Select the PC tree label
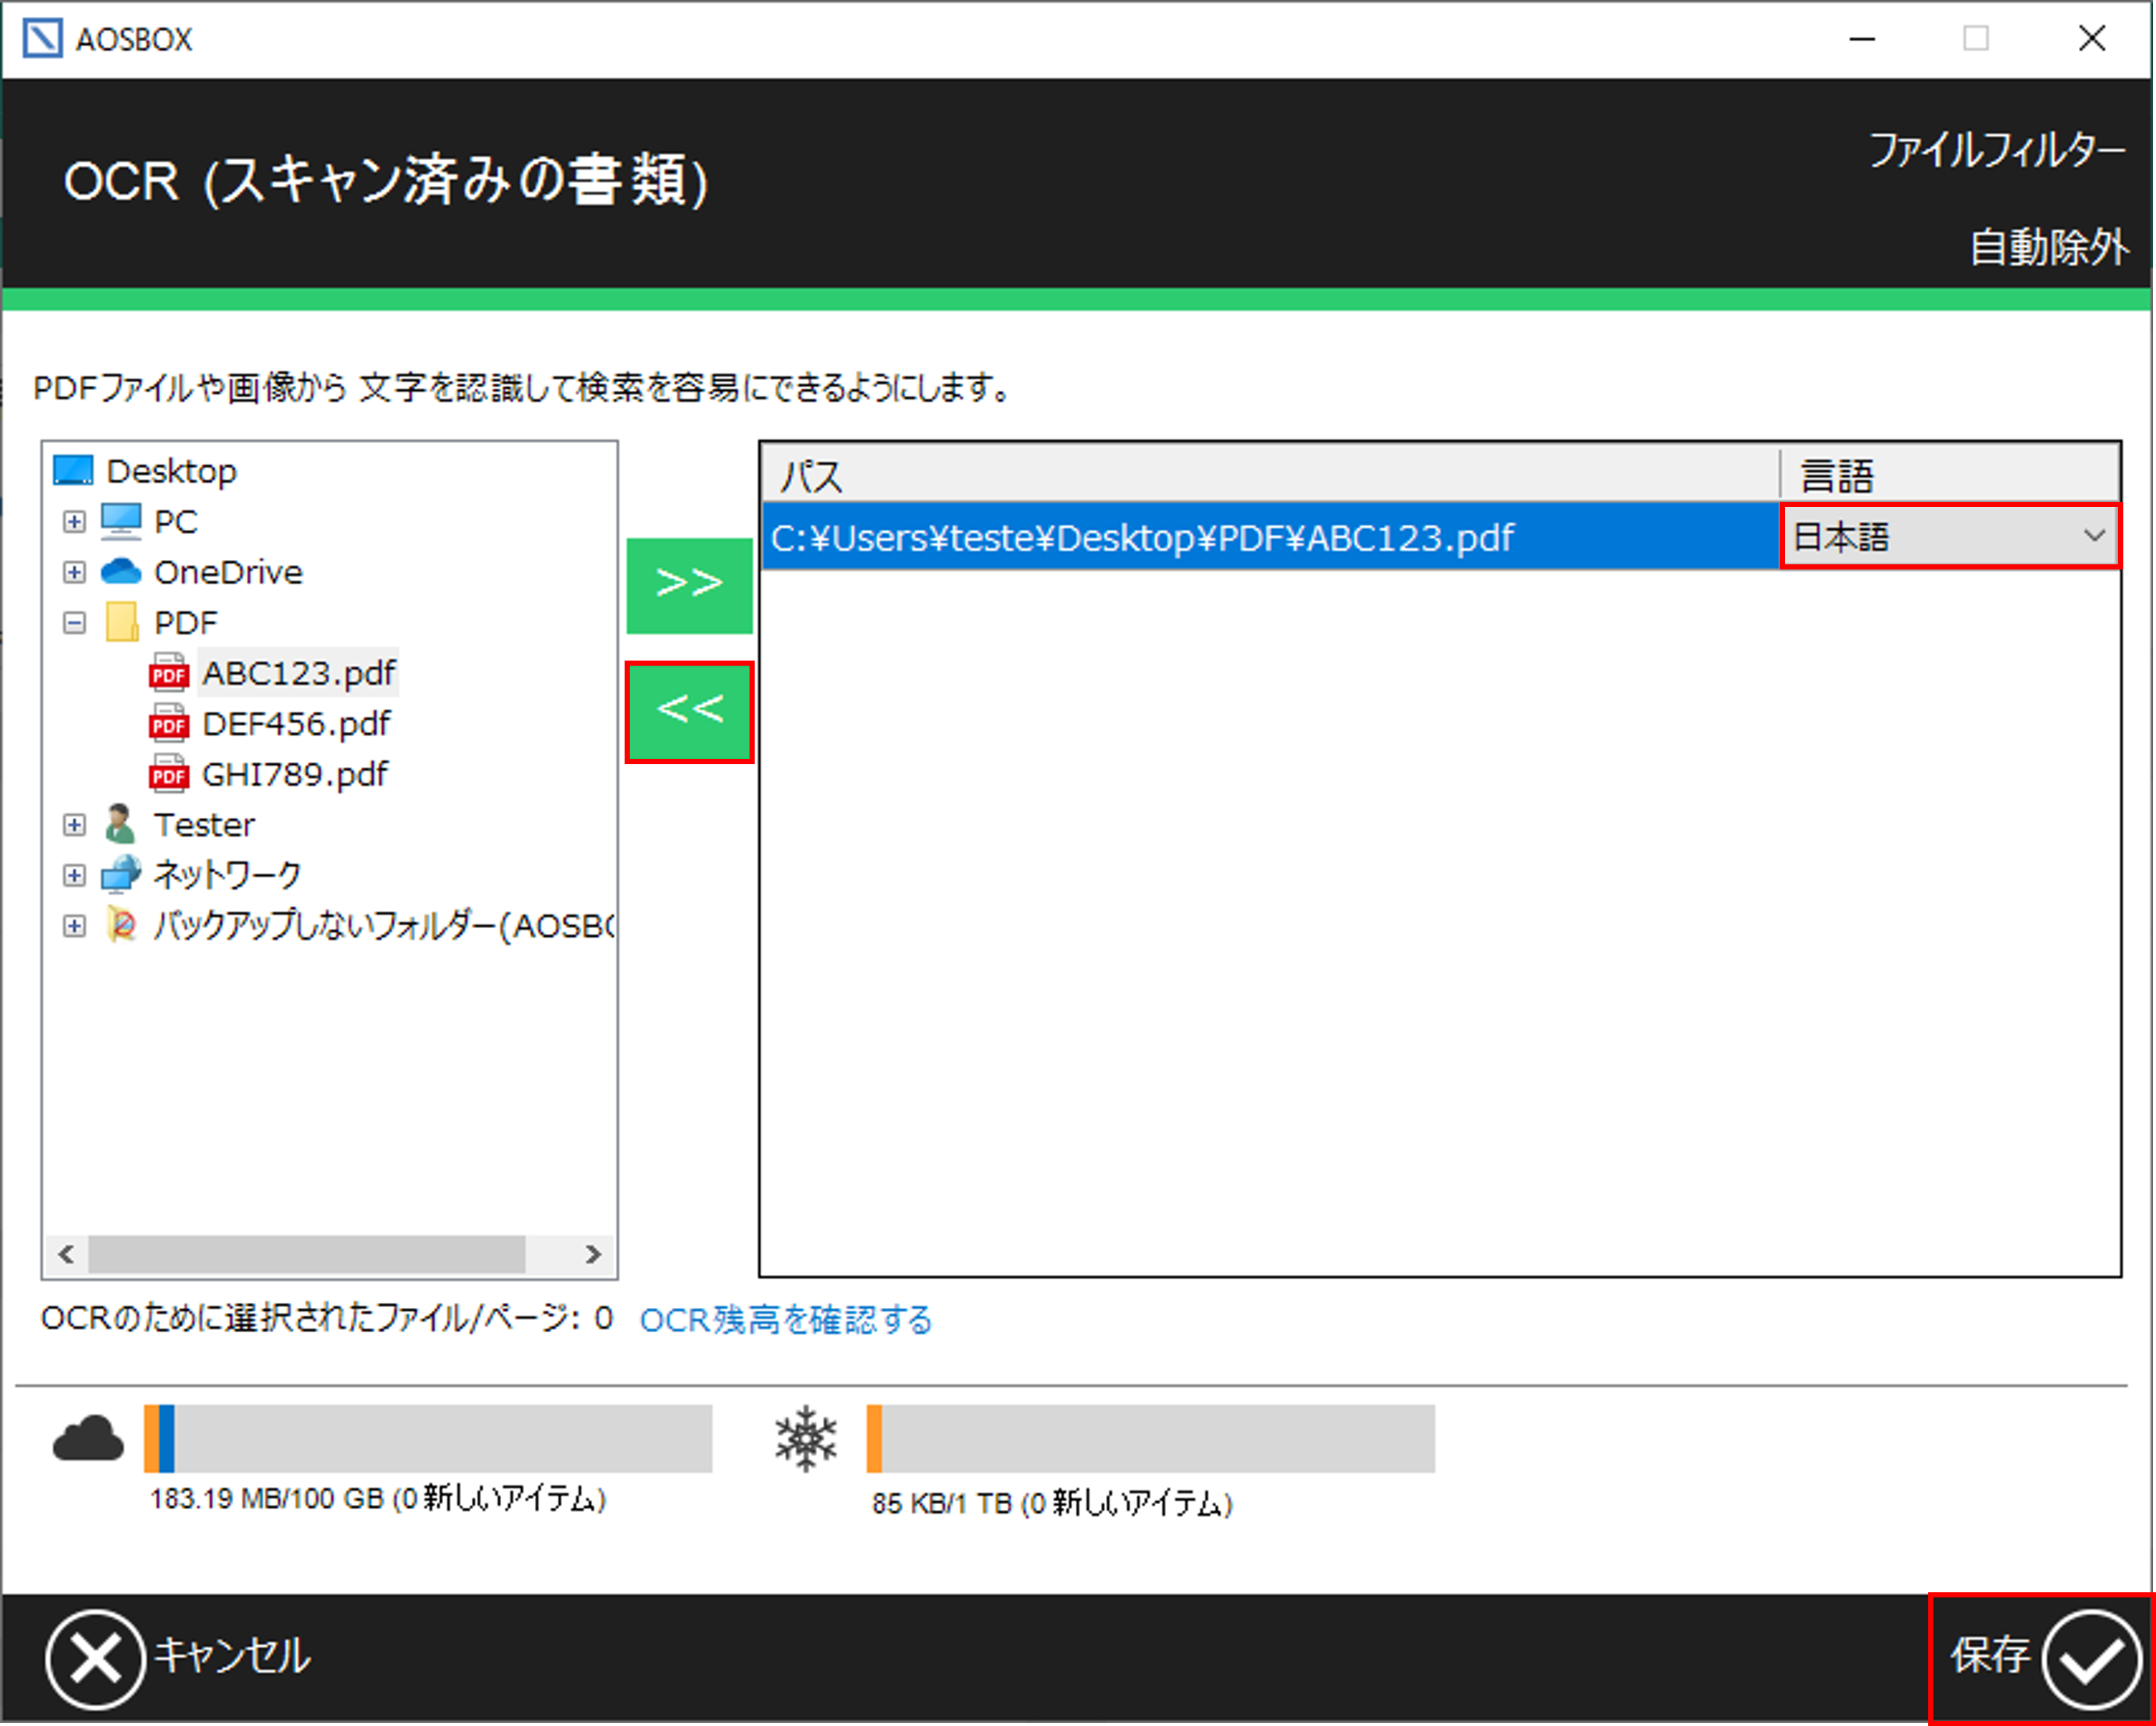 tap(176, 521)
